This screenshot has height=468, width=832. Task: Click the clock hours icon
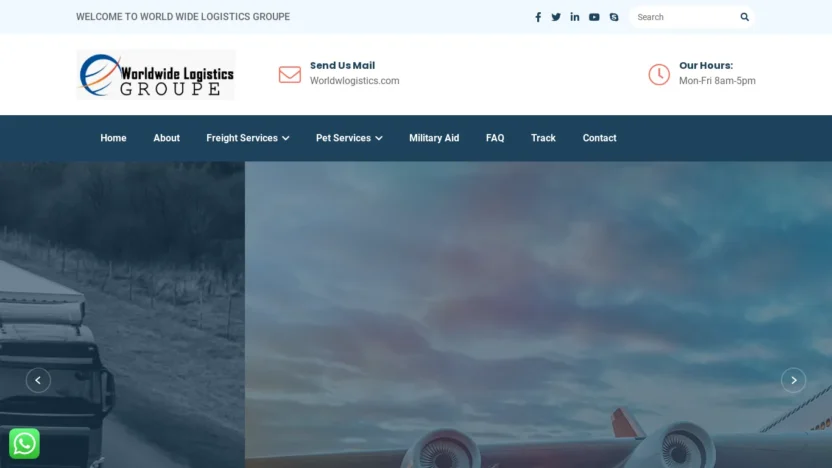(659, 74)
